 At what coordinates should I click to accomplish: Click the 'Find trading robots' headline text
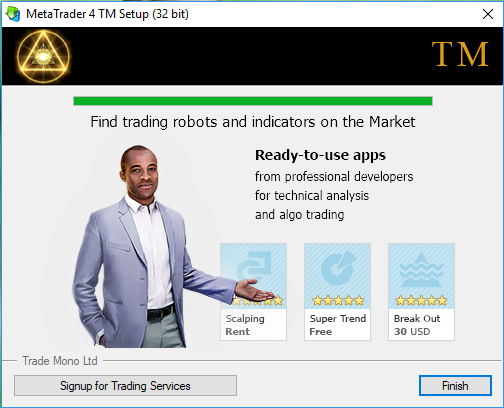253,122
